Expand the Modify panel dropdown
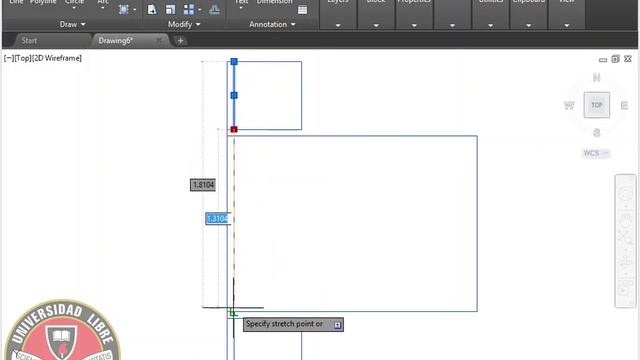Image resolution: width=640 pixels, height=360 pixels. (184, 24)
